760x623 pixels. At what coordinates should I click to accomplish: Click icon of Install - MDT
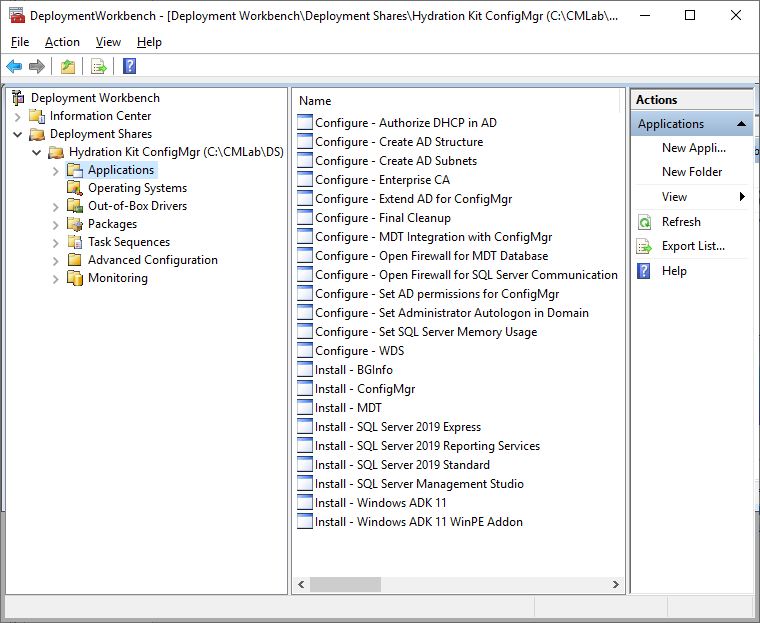(x=305, y=407)
